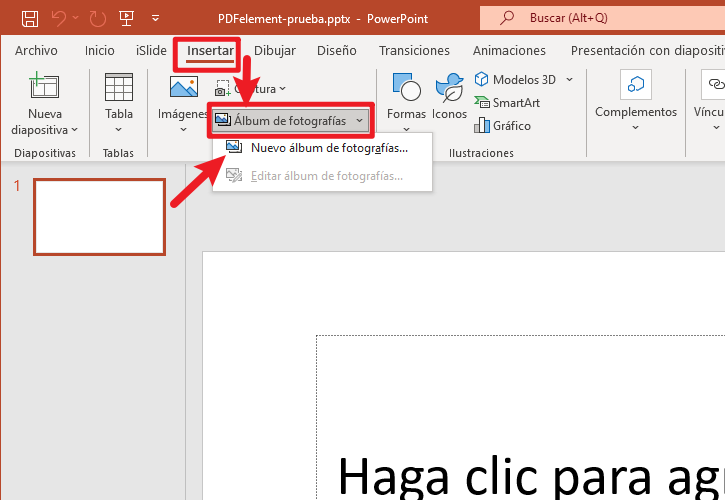
Task: Click the Nueva diapositiva icon
Action: click(x=44, y=86)
